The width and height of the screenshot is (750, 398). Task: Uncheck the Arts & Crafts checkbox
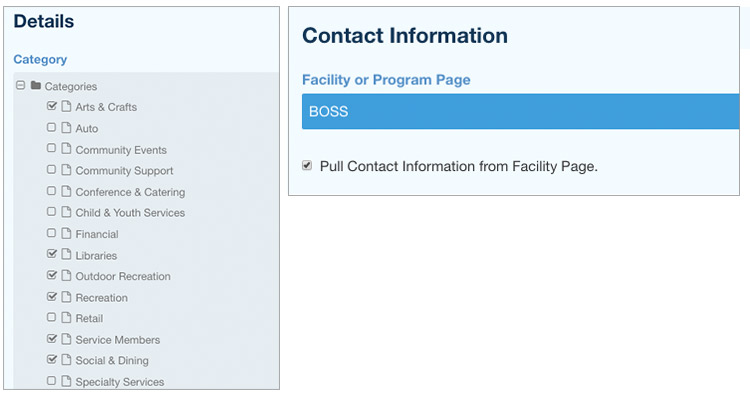(52, 106)
